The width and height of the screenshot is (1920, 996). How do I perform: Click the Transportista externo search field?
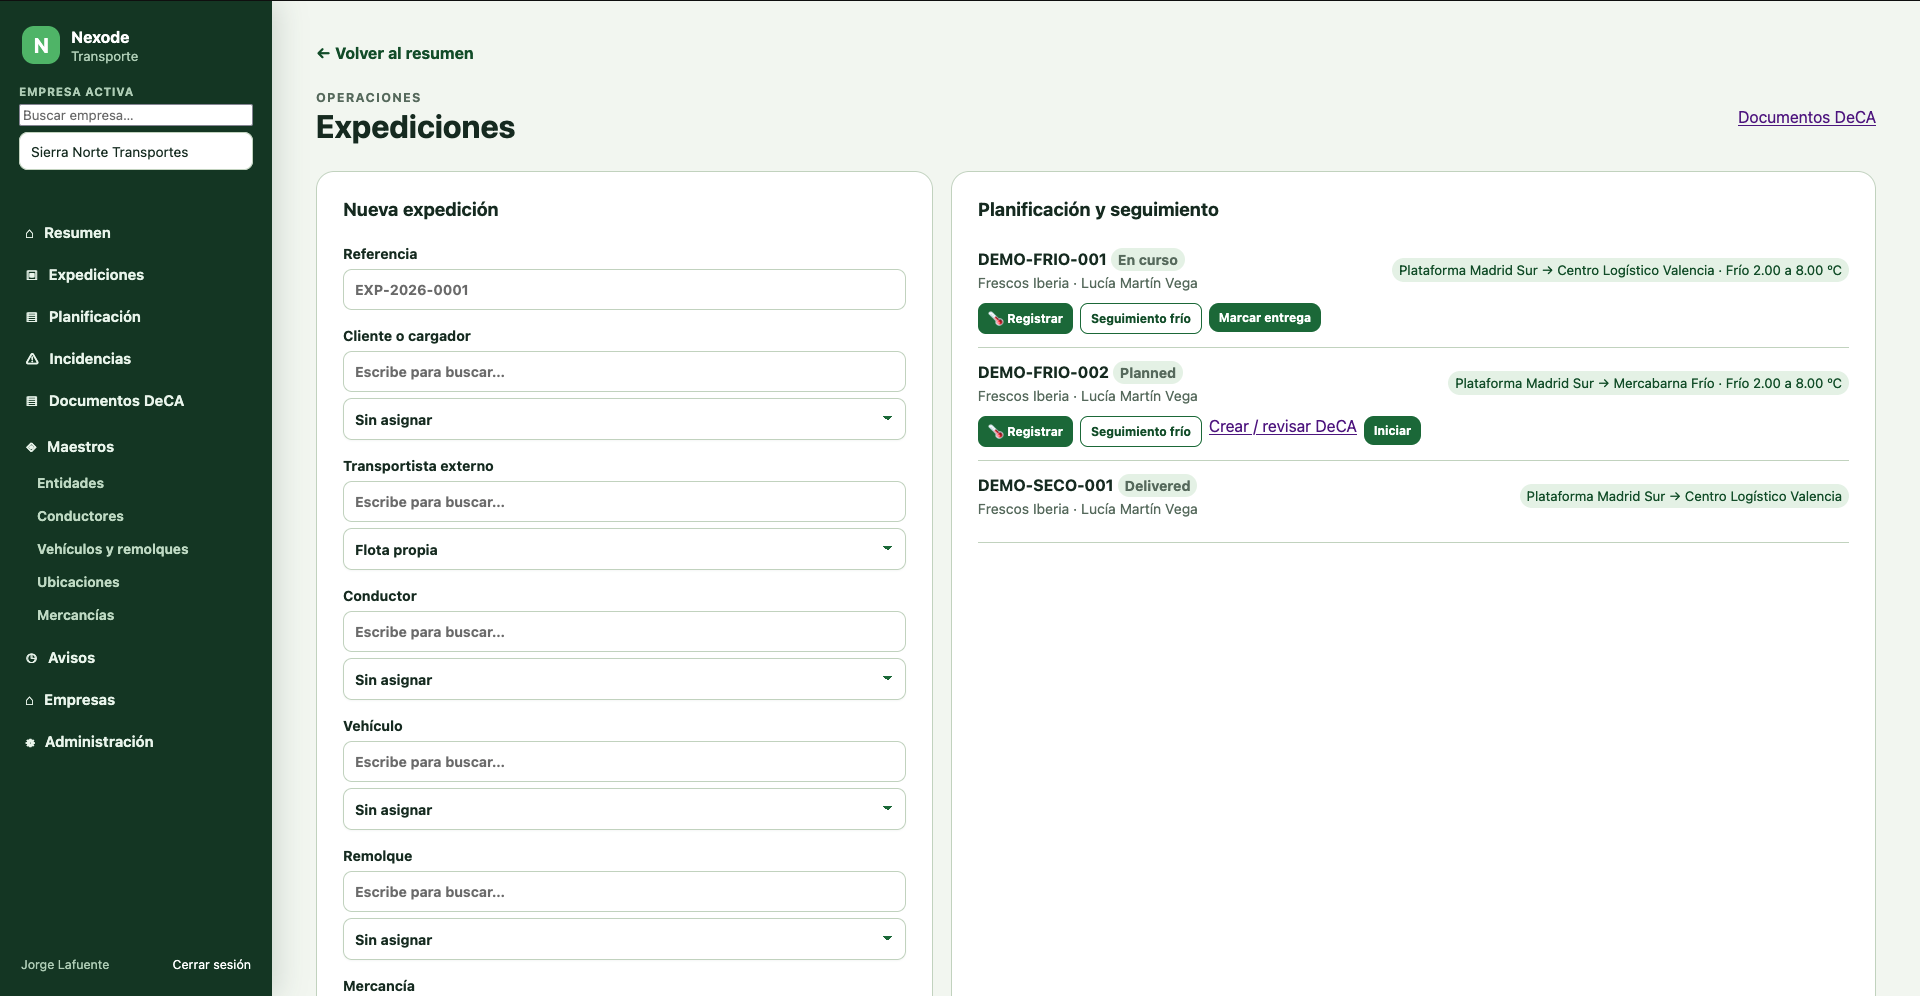point(624,501)
